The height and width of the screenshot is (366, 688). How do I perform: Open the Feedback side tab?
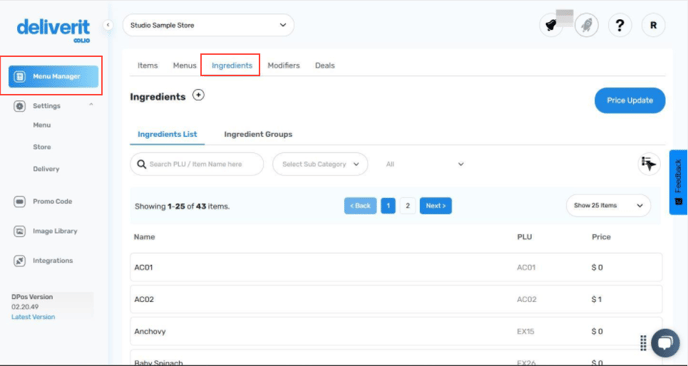point(678,182)
